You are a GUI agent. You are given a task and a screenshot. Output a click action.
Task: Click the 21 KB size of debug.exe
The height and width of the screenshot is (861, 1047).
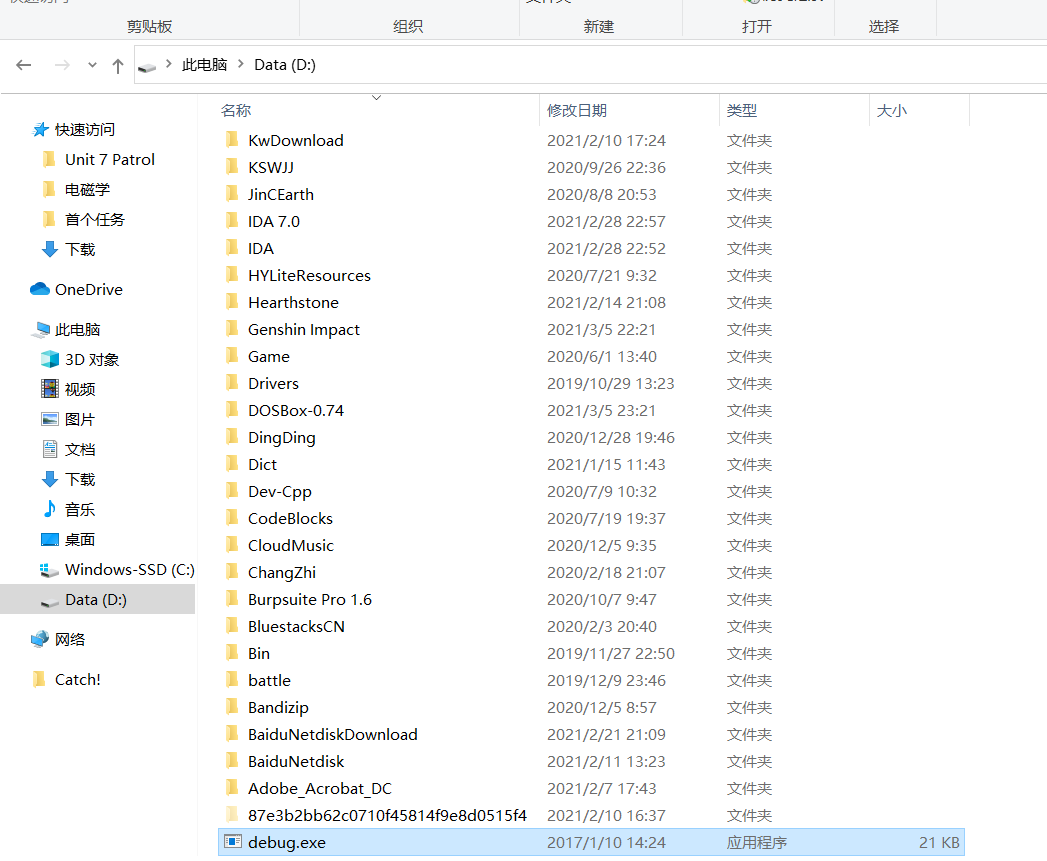pos(939,843)
